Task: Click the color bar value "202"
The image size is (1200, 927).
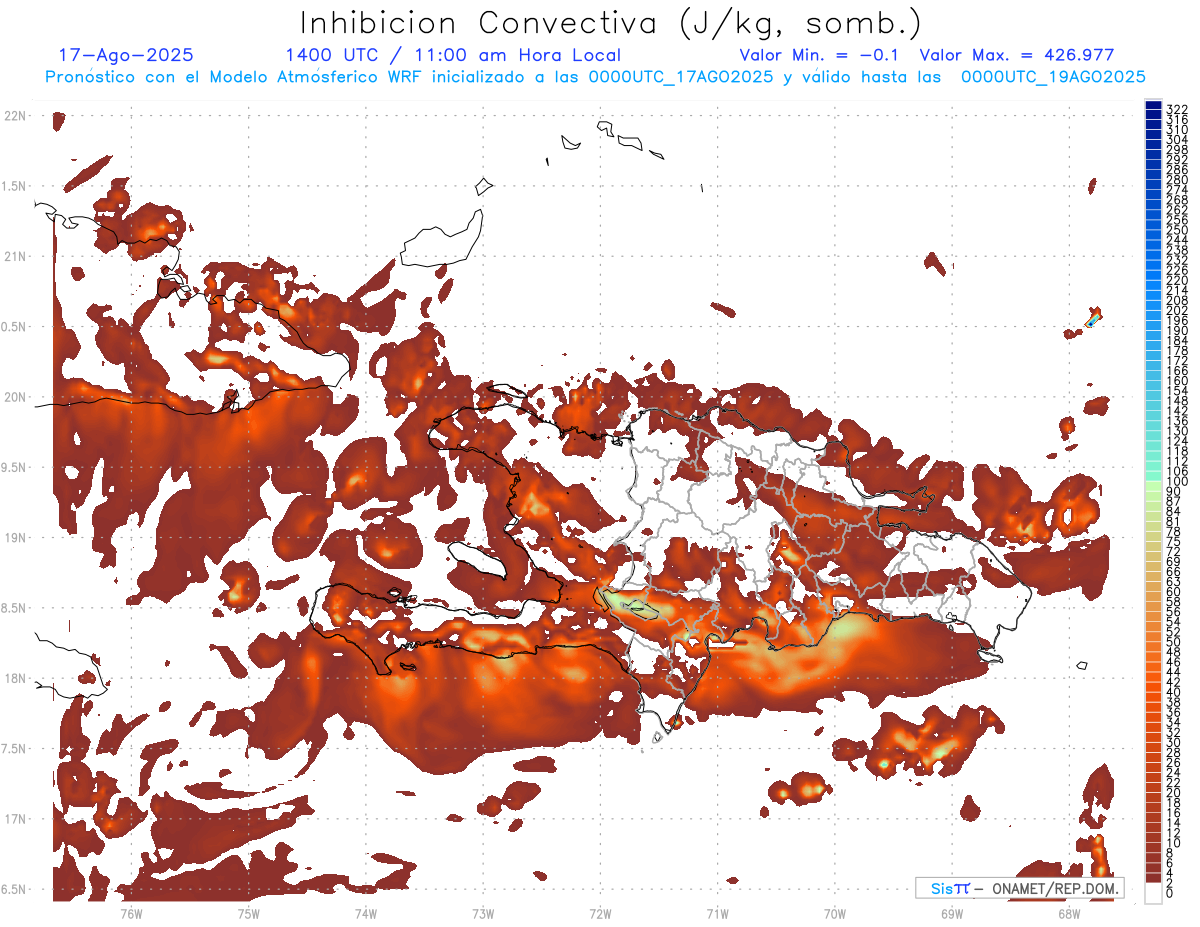Action: [x=1177, y=310]
